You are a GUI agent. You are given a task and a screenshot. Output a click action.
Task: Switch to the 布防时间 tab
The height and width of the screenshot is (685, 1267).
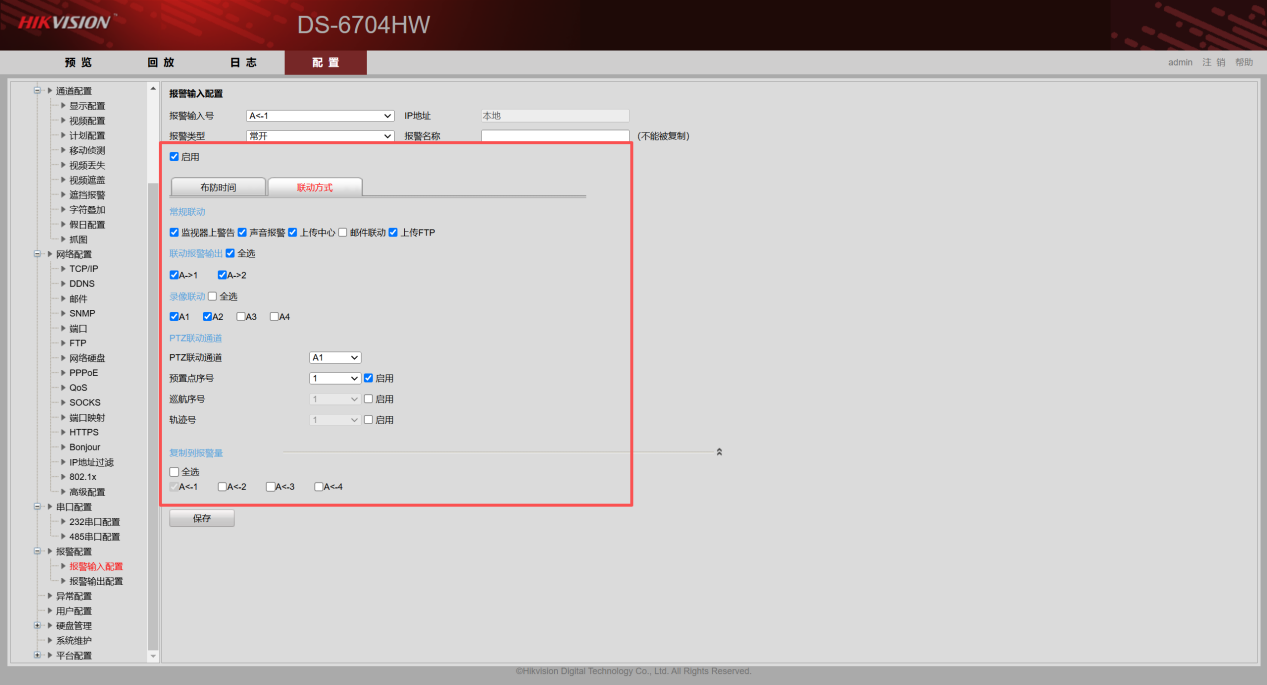pyautogui.click(x=218, y=187)
